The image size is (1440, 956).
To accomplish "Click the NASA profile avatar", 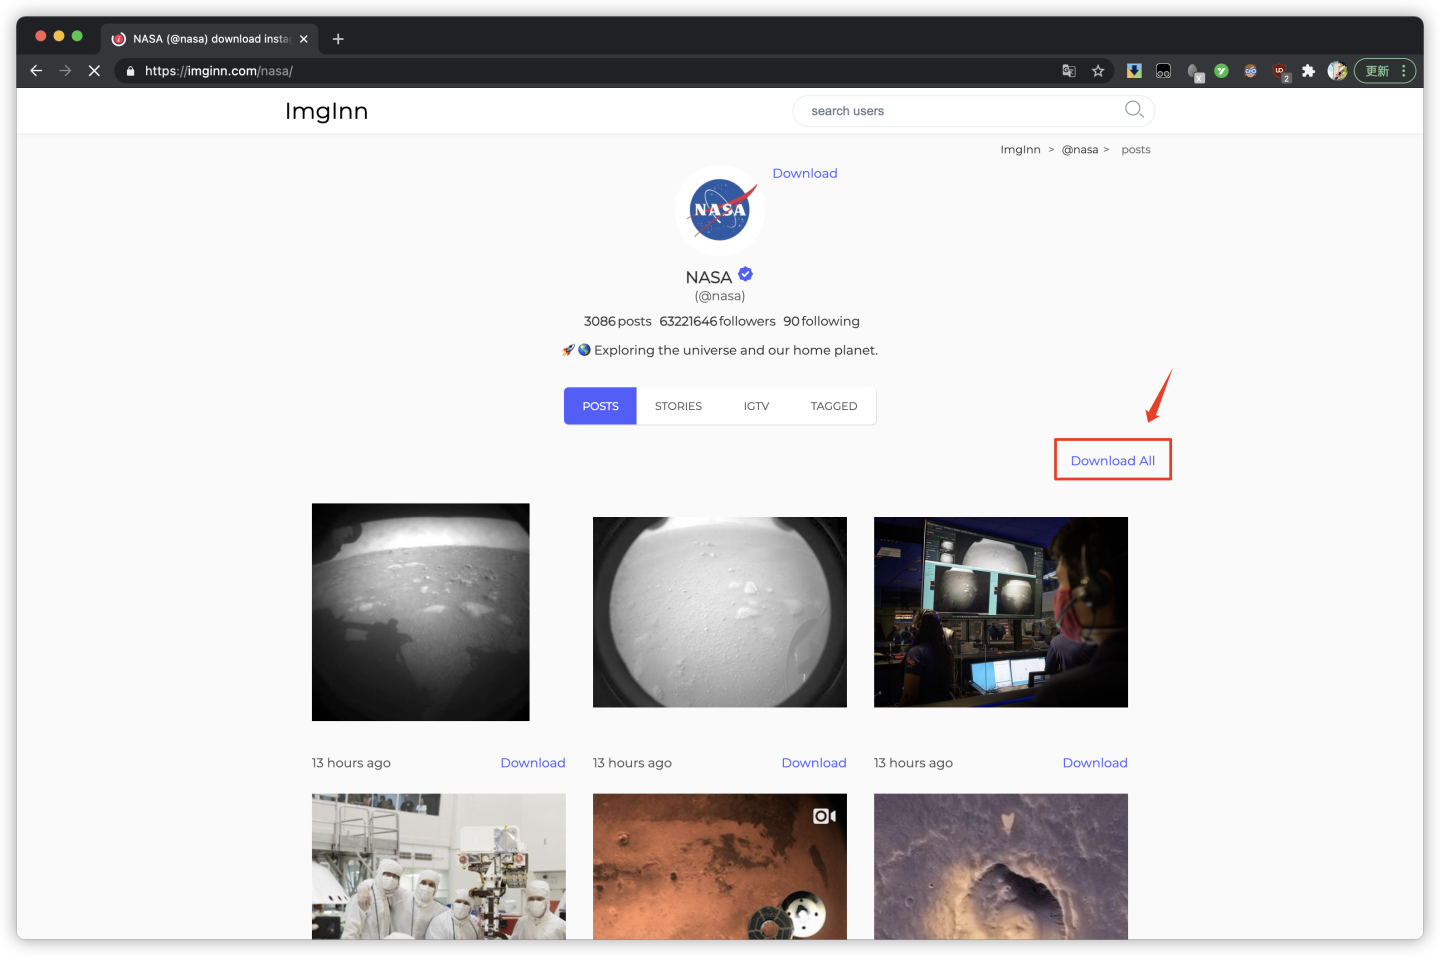I will (x=720, y=210).
